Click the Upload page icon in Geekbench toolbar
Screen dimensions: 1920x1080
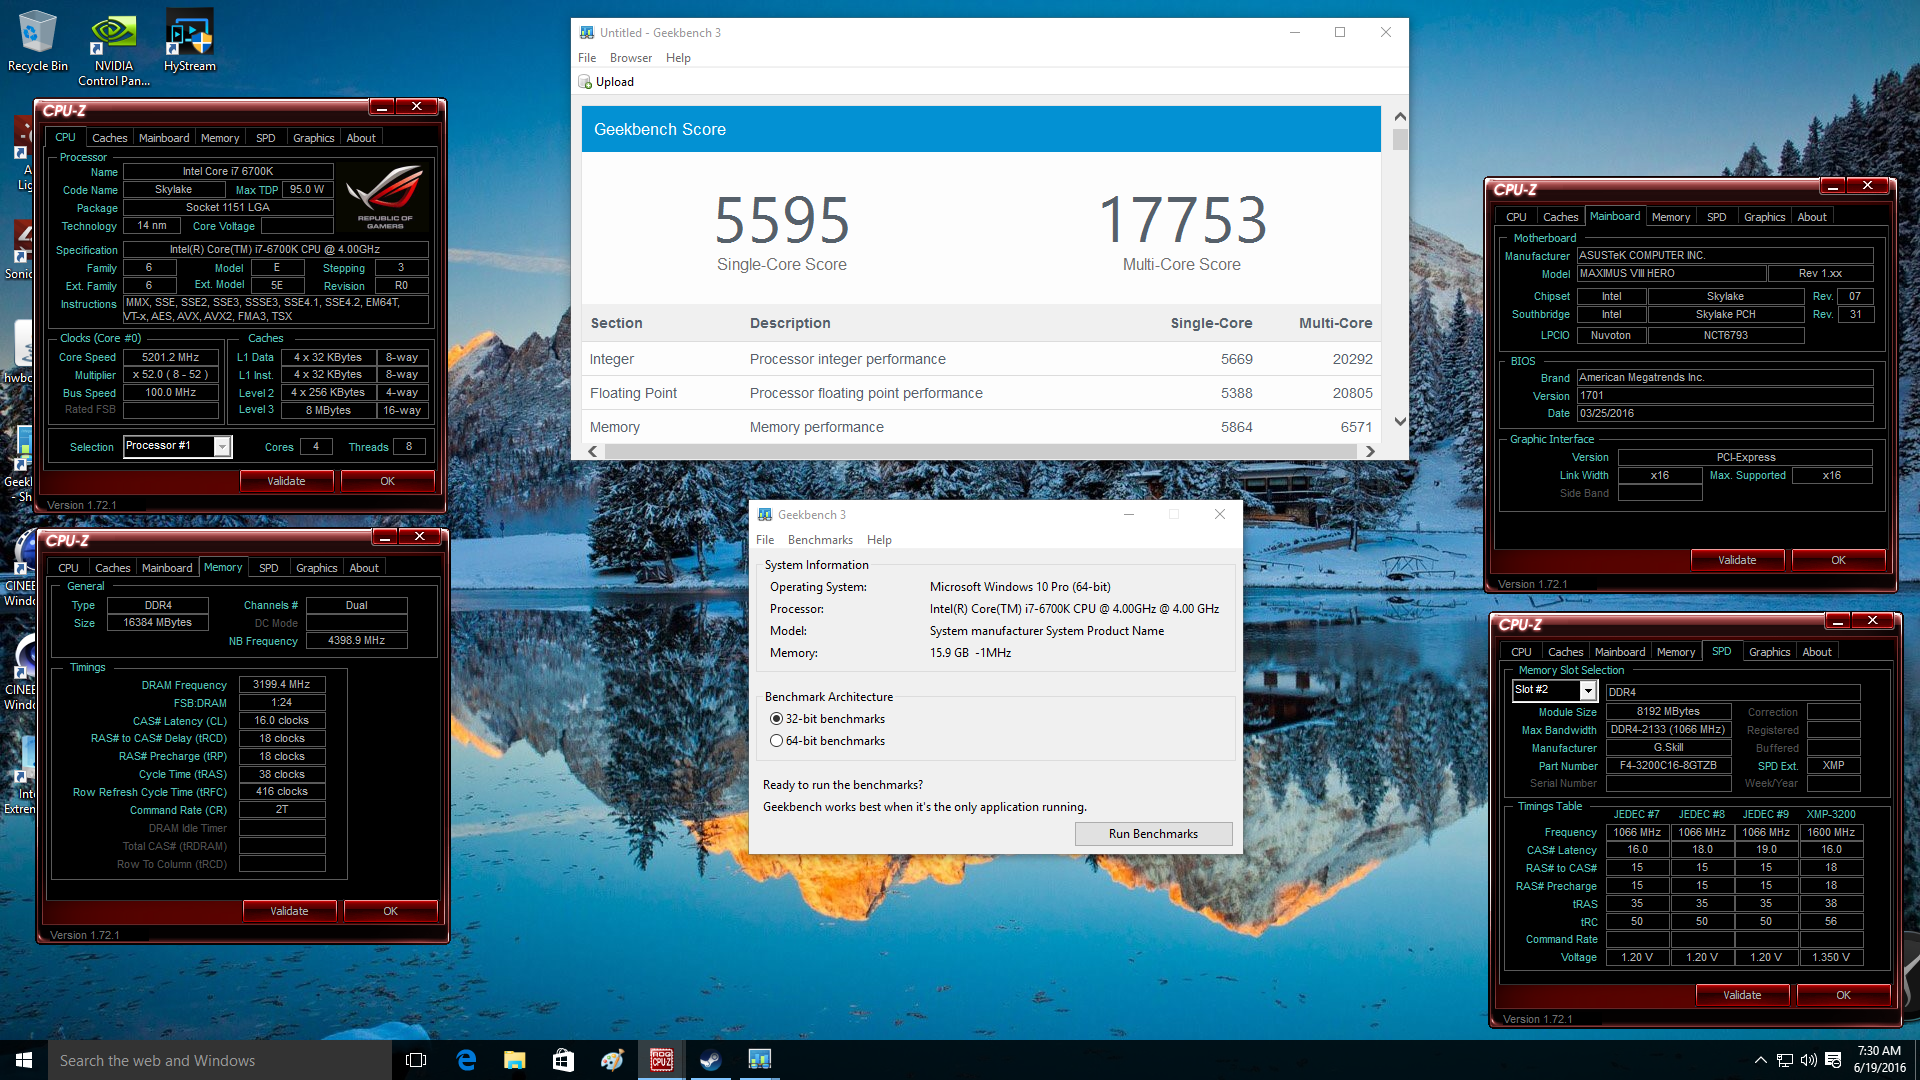(585, 82)
